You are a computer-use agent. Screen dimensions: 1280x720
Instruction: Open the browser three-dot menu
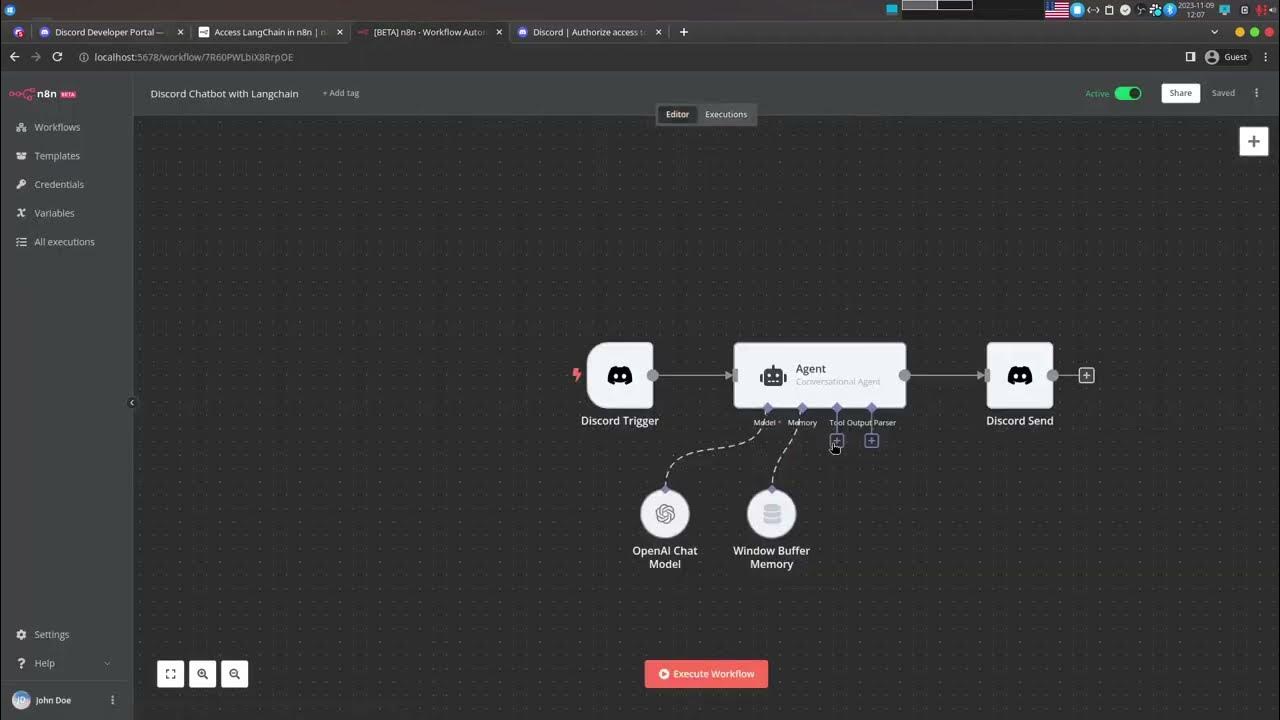1266,57
